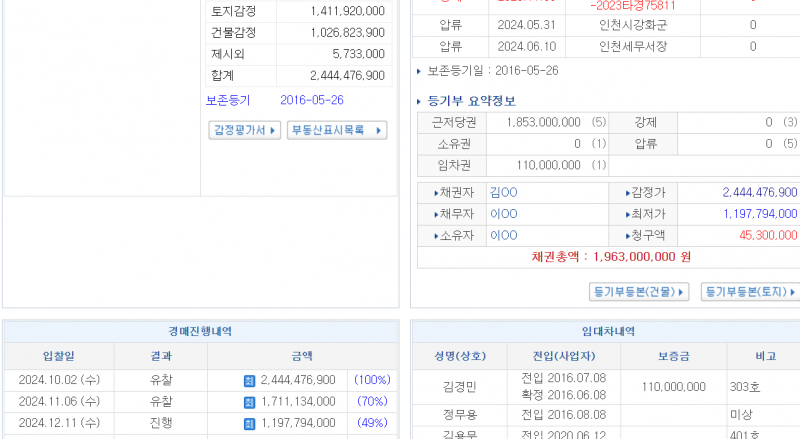Click the arrow bullet before 보존등기일
Screen dimensions: 800x439
pos(419,71)
